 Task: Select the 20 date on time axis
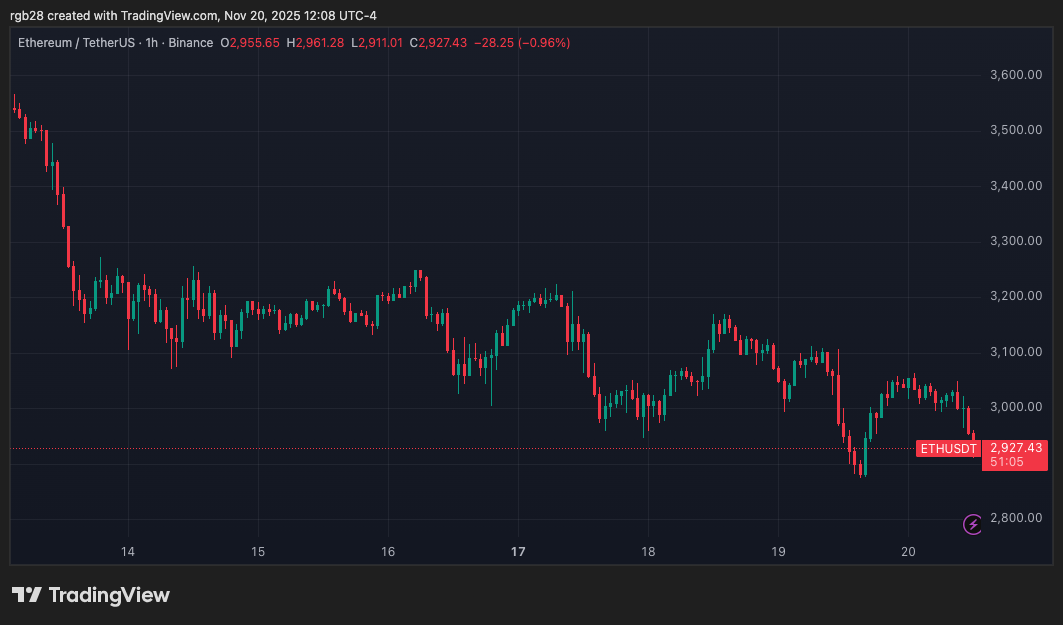pos(908,551)
